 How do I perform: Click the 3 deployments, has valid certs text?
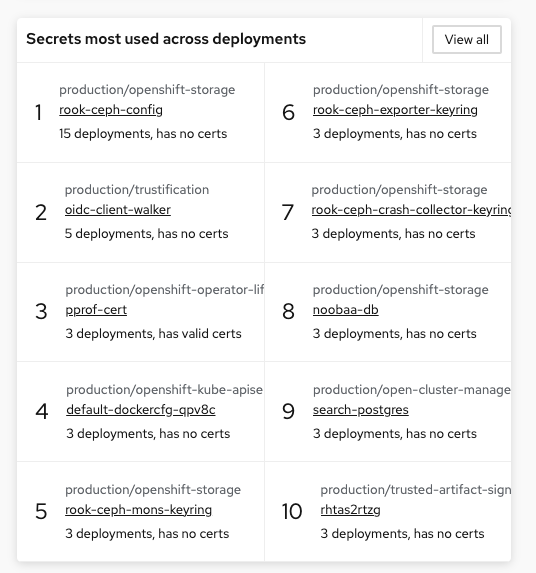coord(153,334)
